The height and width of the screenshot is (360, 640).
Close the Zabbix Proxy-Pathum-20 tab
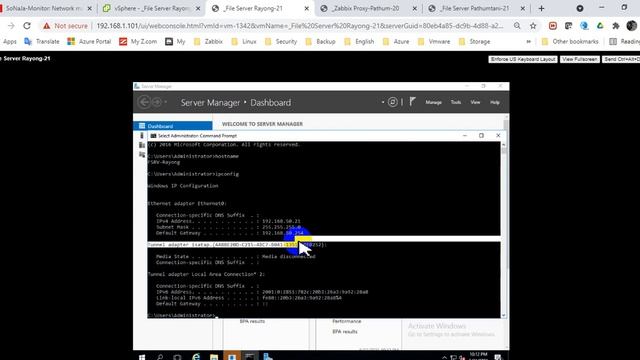(414, 8)
